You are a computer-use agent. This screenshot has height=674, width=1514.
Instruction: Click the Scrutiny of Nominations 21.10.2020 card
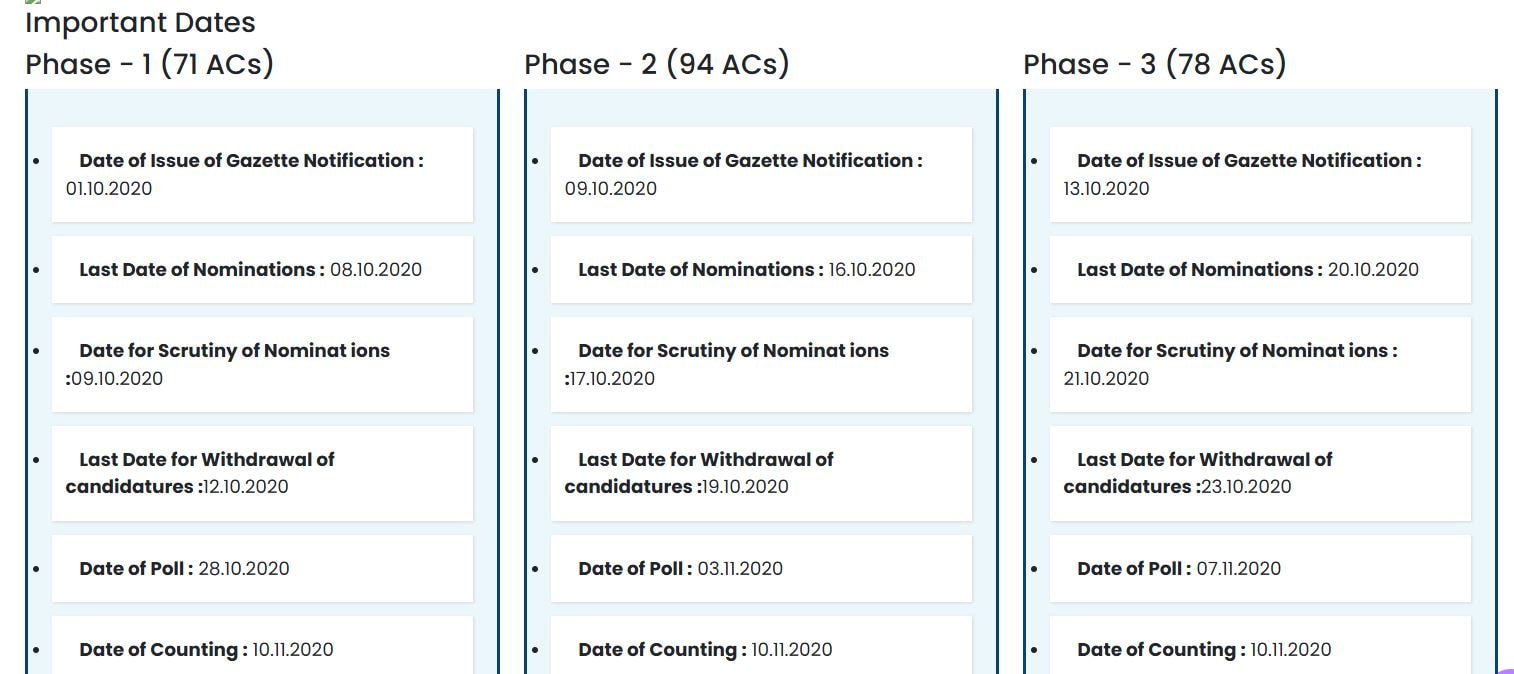point(1259,364)
